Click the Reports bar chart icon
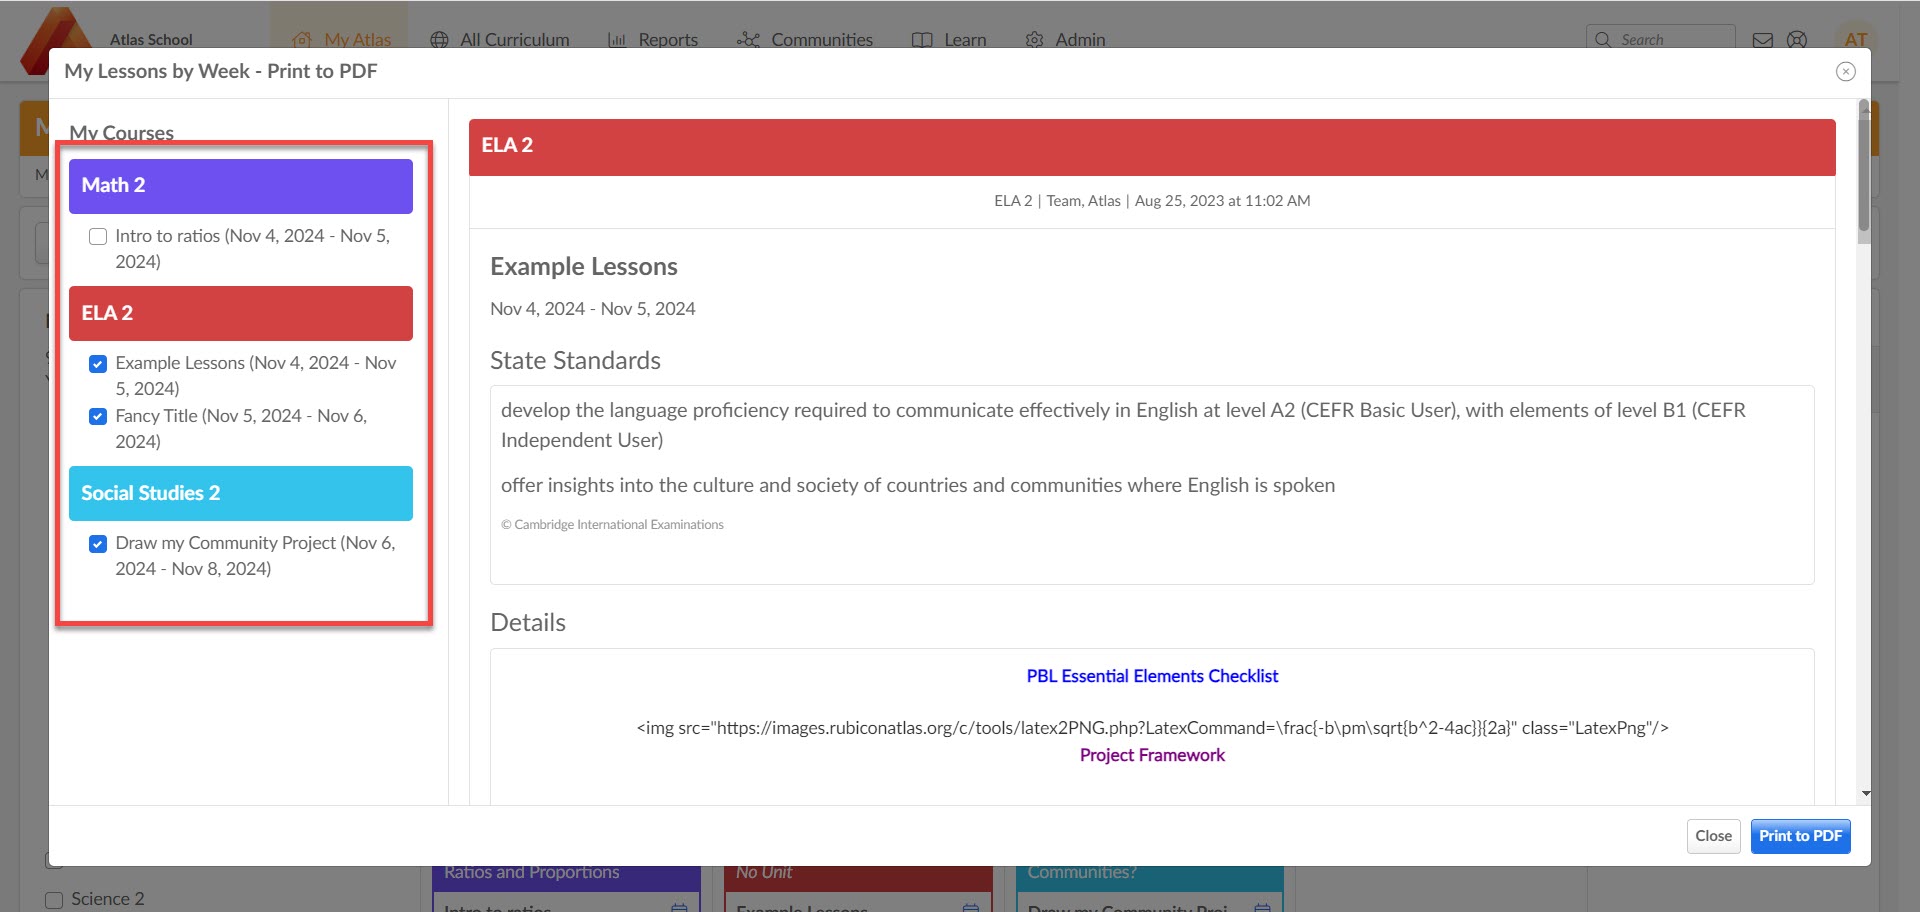The height and width of the screenshot is (912, 1920). tap(617, 40)
